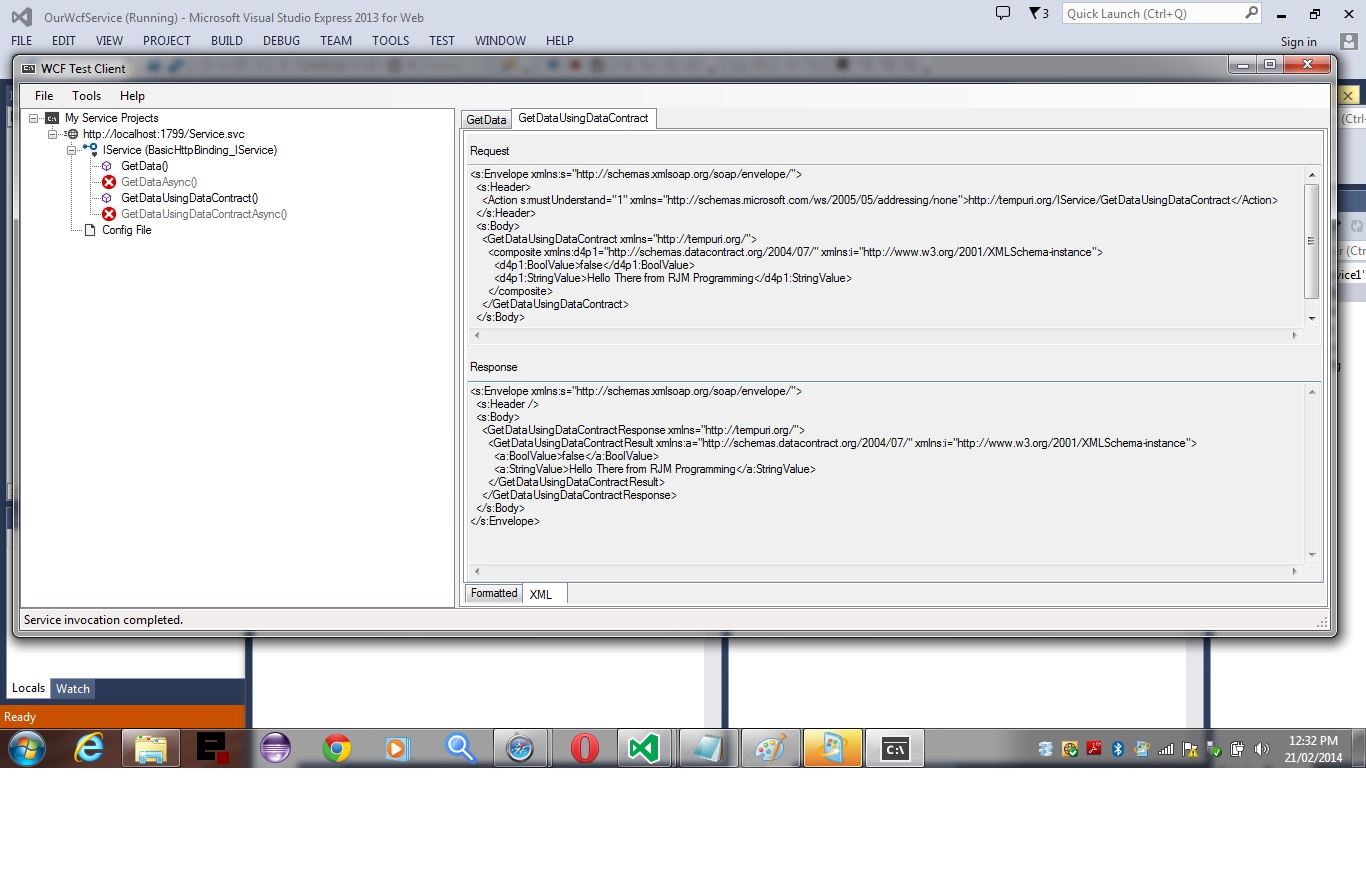Click the Quick Launch search box
1366x888 pixels.
(x=1162, y=13)
